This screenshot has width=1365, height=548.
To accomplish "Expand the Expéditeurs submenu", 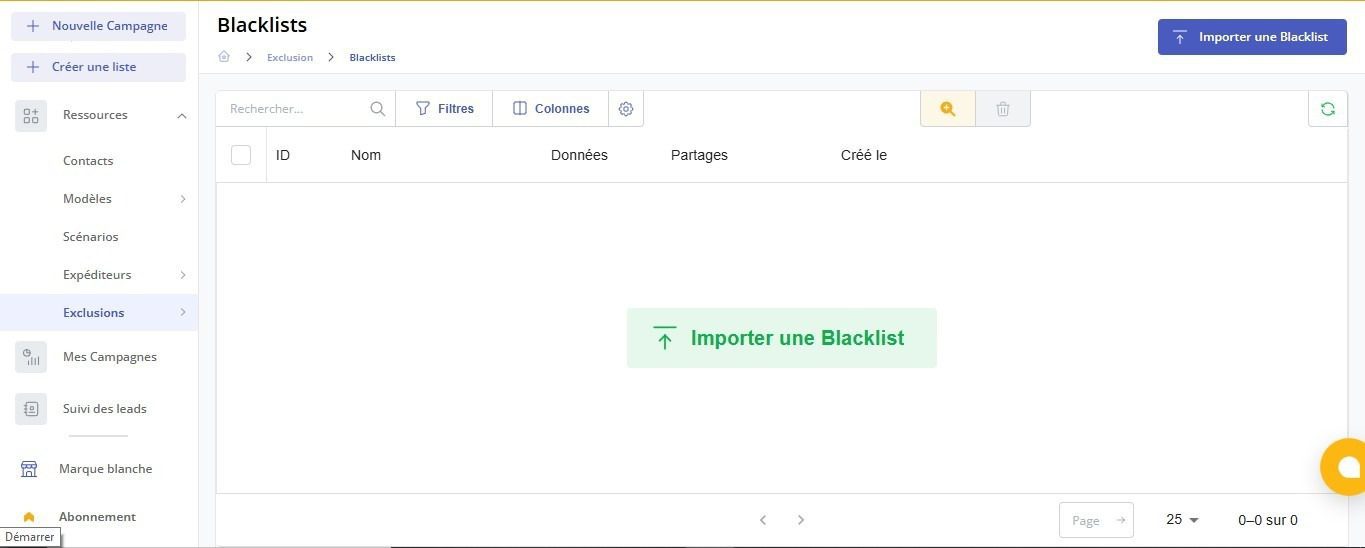I will 183,275.
